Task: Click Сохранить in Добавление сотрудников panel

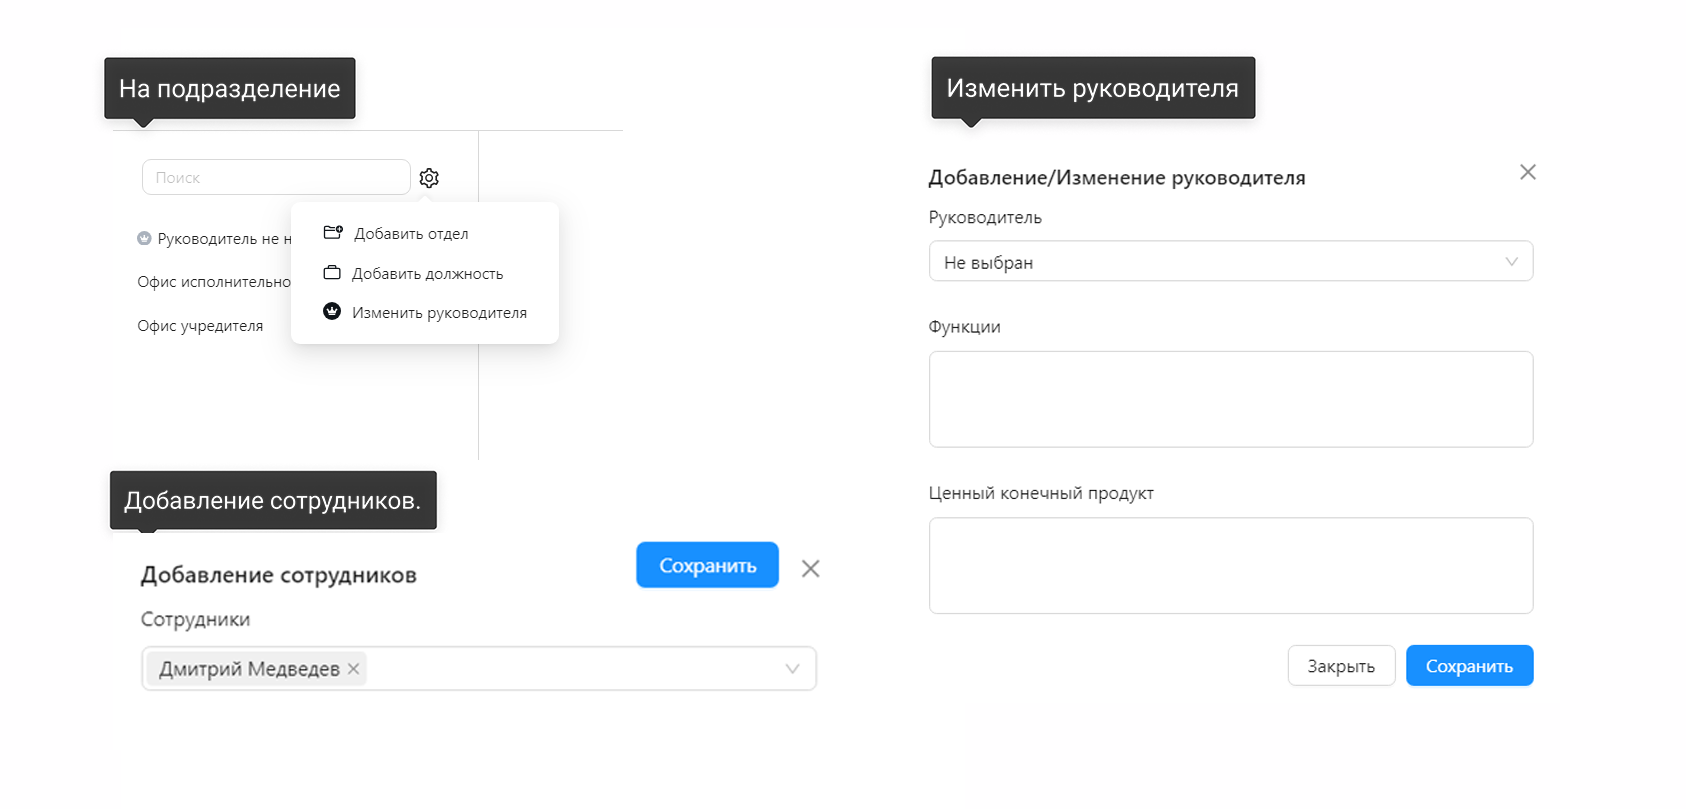Action: pyautogui.click(x=707, y=565)
